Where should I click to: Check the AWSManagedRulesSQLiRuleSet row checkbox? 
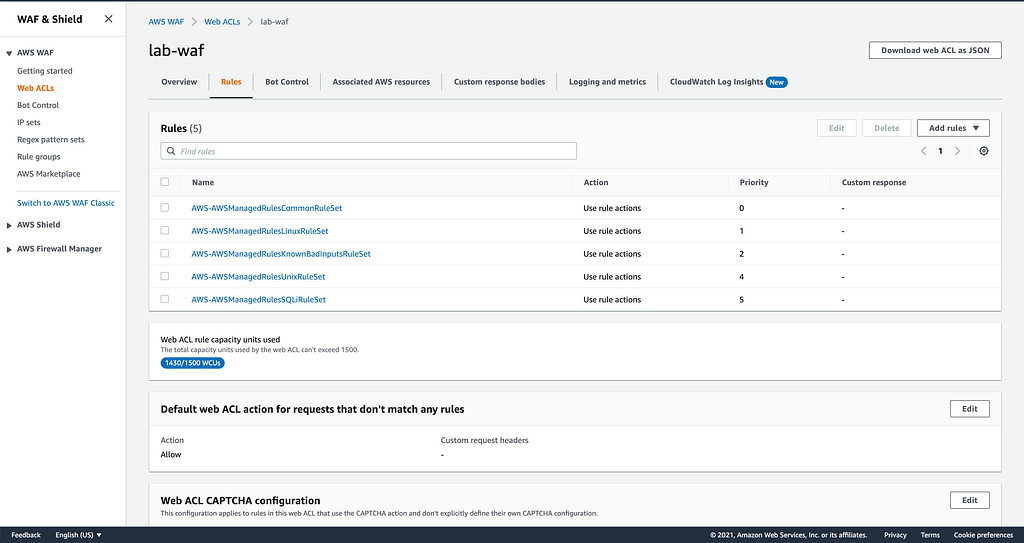point(165,299)
